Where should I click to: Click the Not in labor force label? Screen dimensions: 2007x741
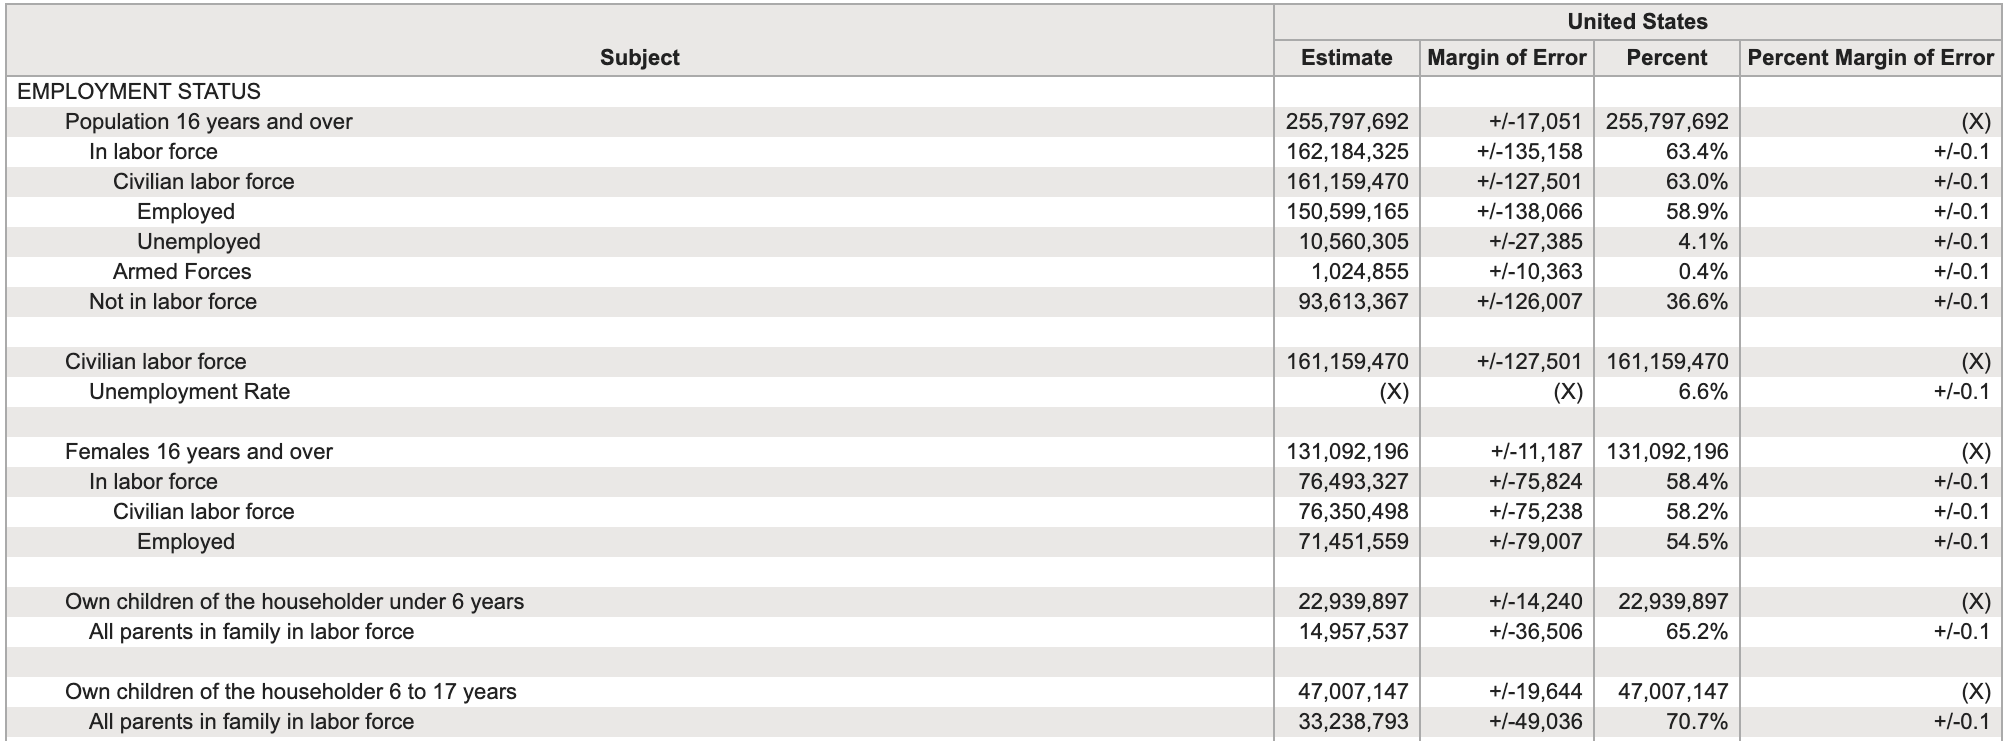173,301
